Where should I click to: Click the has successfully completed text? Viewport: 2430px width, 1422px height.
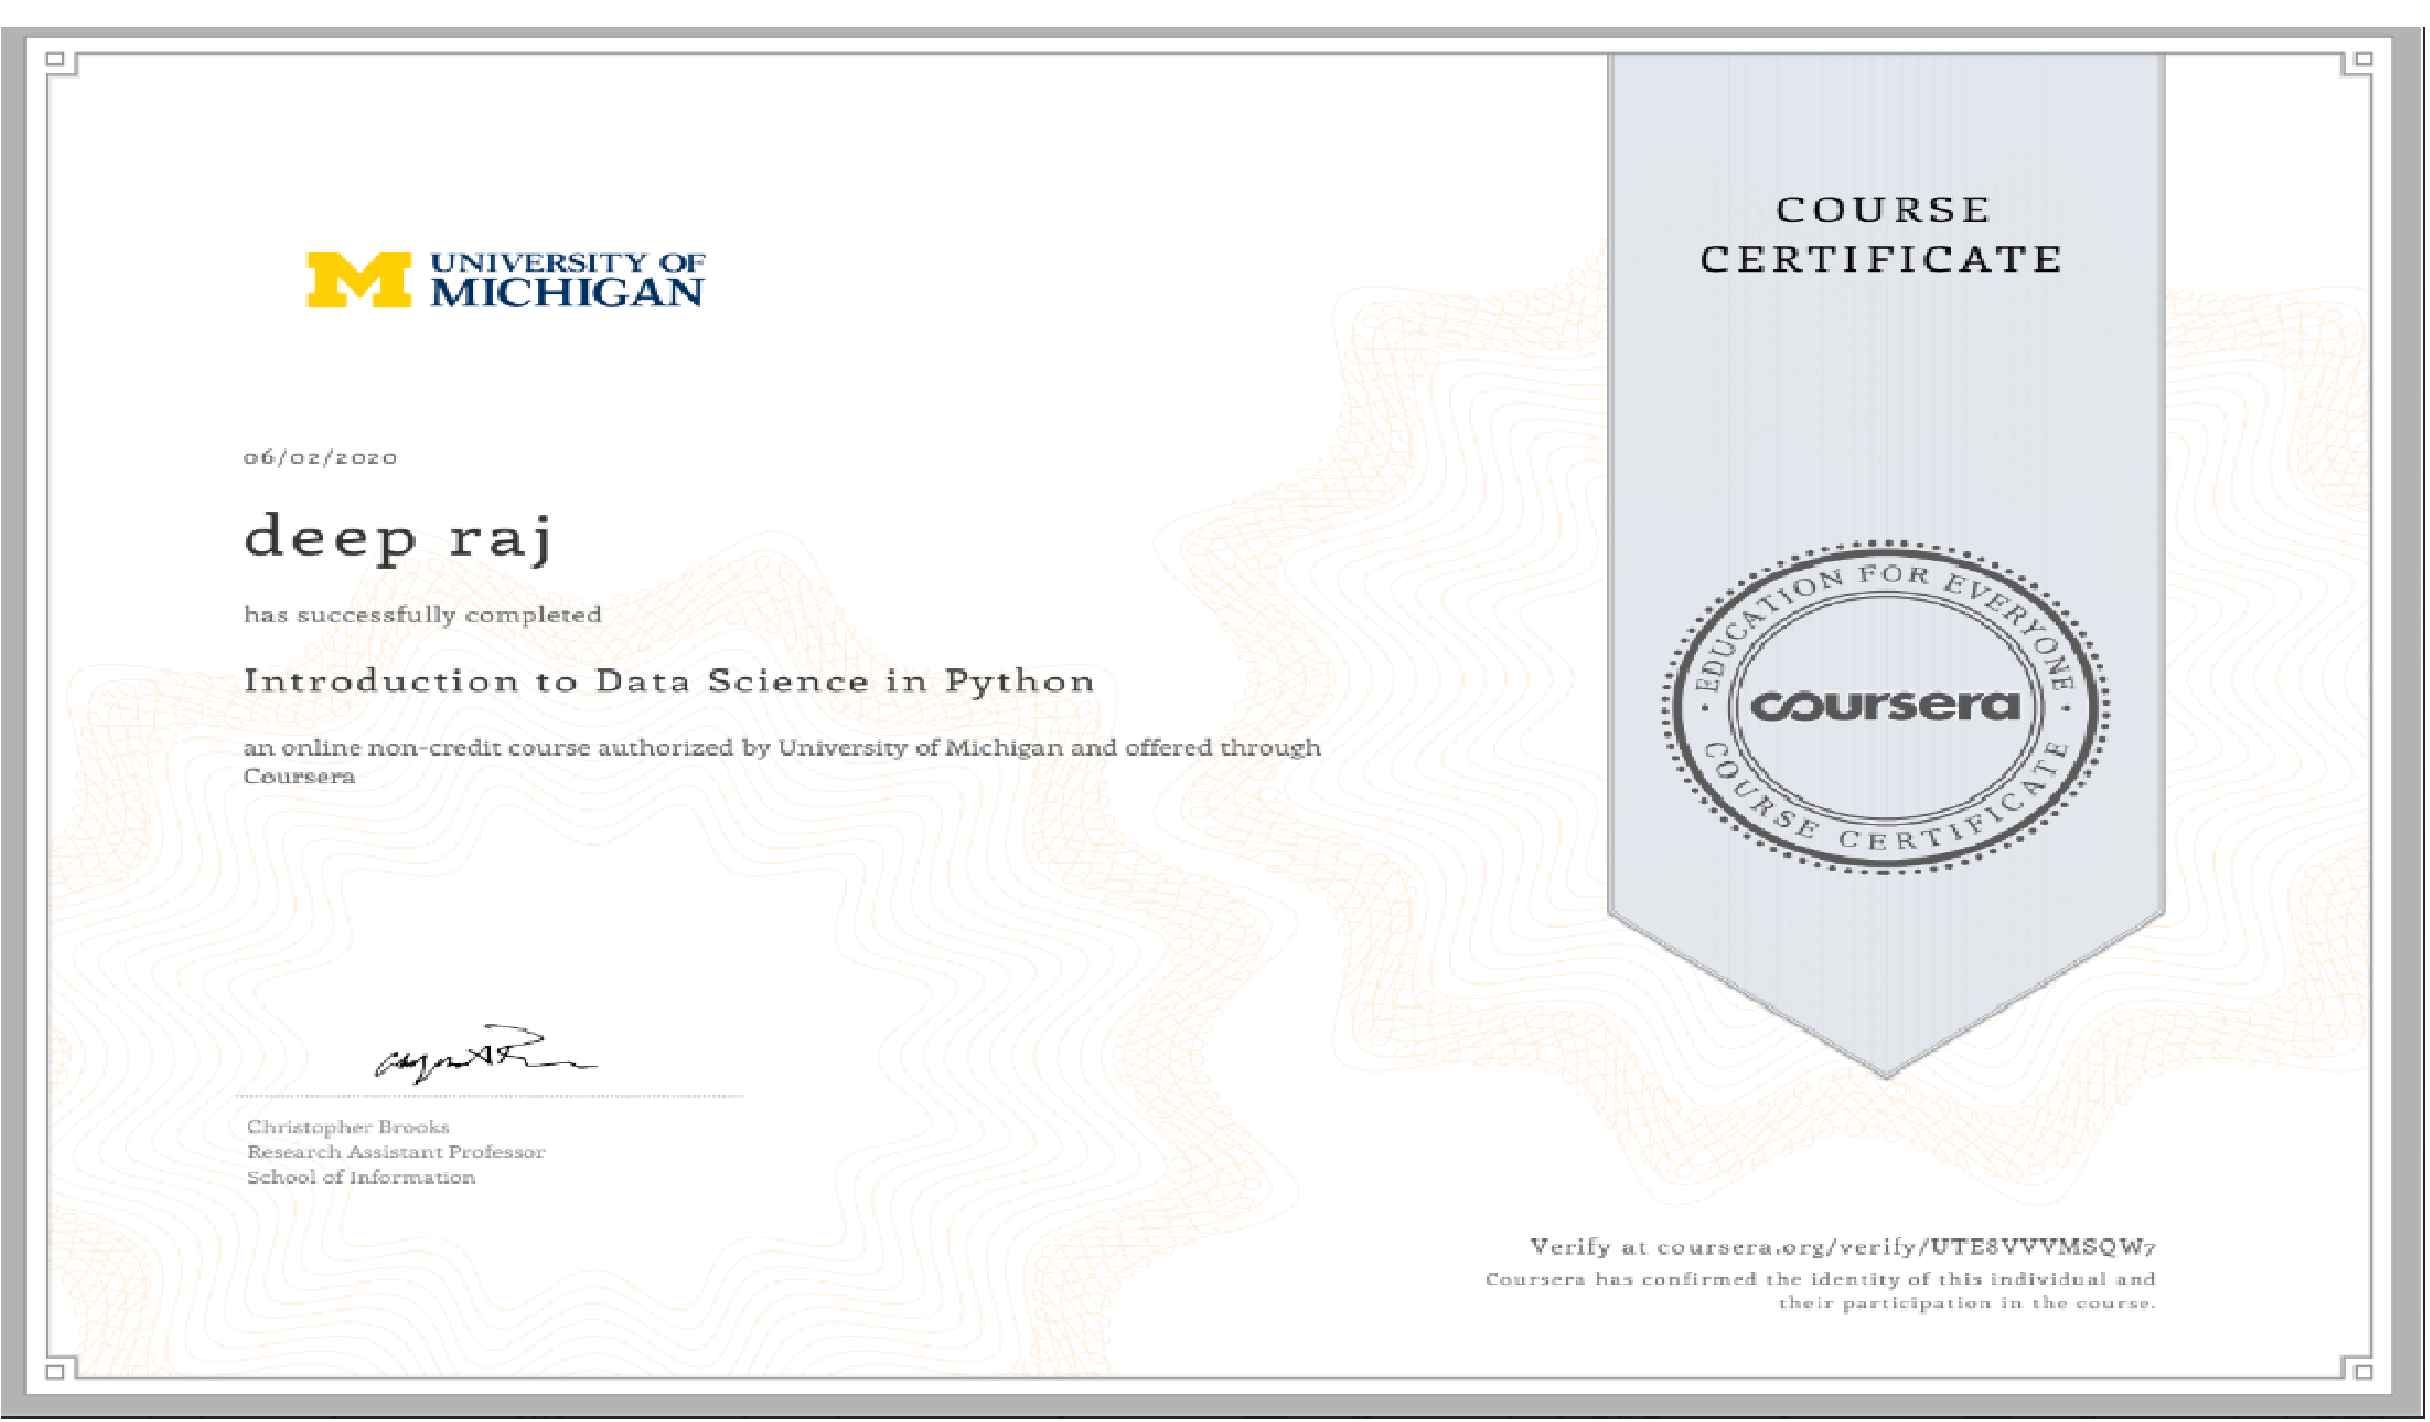tap(423, 615)
